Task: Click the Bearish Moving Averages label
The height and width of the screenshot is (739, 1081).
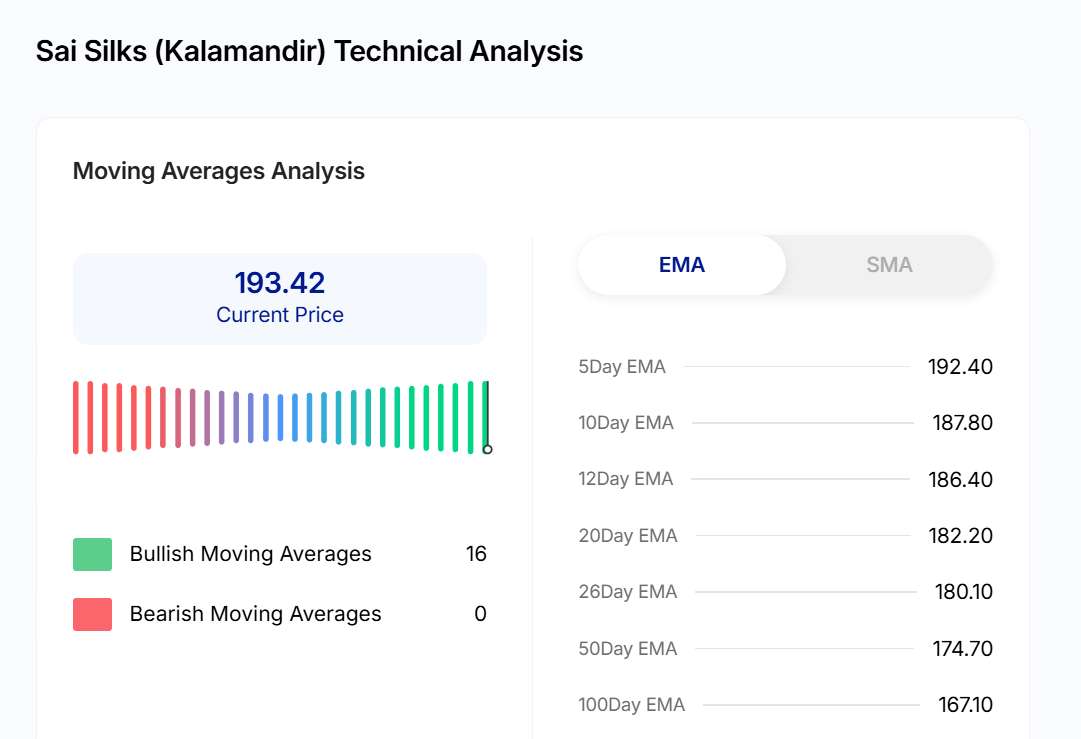Action: [x=255, y=614]
